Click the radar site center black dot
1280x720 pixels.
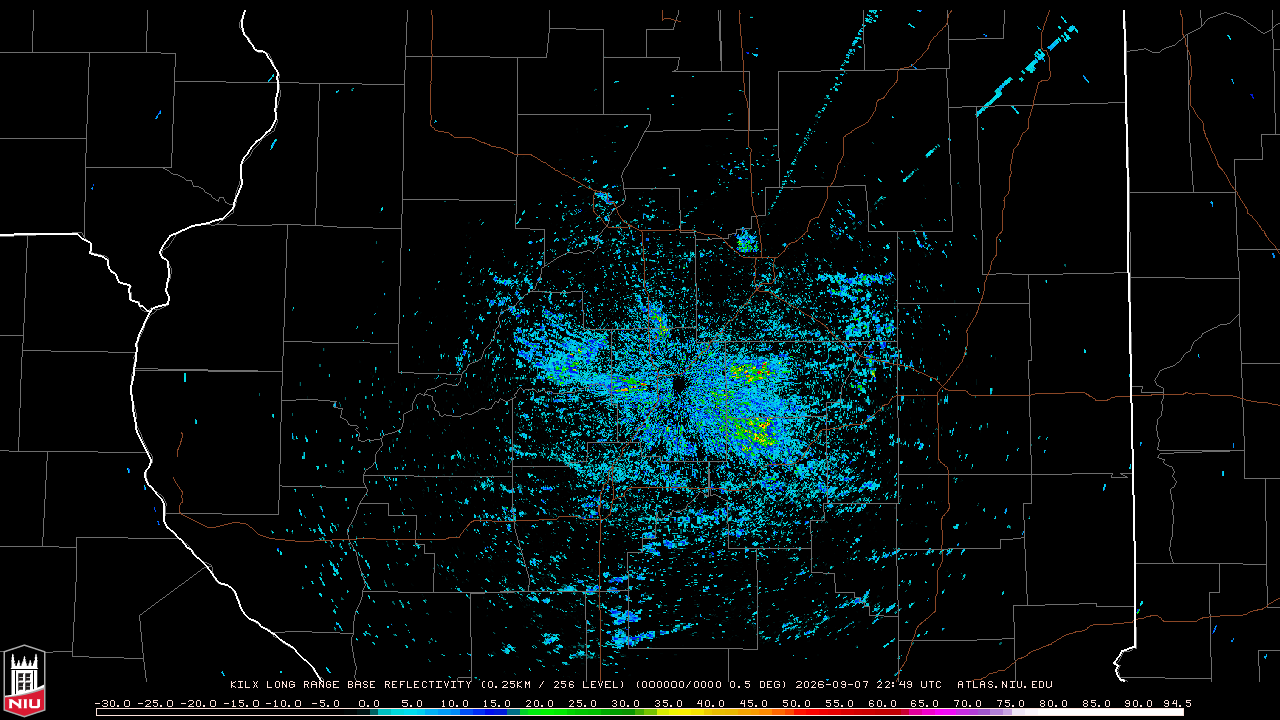677,385
